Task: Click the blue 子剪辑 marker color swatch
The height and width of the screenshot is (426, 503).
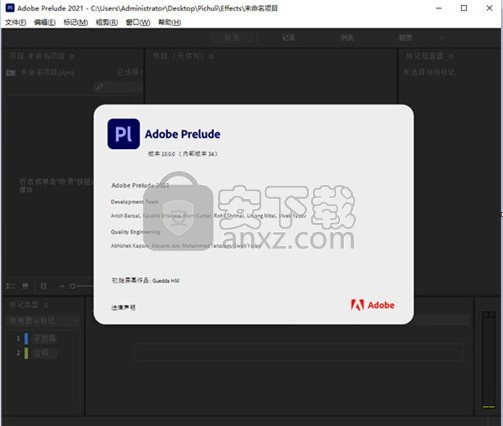Action: pyautogui.click(x=26, y=339)
